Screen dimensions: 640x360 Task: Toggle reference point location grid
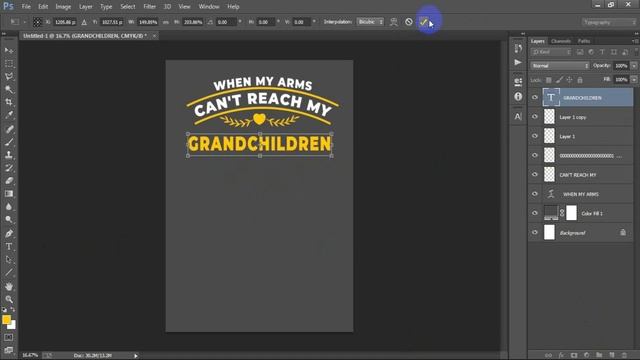tap(37, 22)
